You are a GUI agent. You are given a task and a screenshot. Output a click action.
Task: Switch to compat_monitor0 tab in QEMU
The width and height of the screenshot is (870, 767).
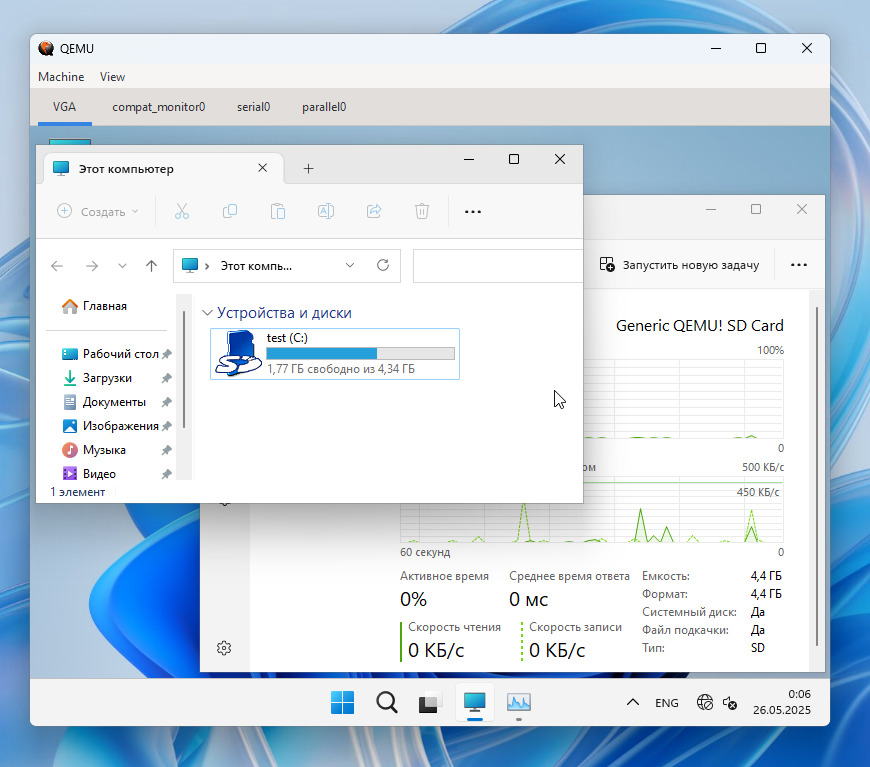click(158, 106)
